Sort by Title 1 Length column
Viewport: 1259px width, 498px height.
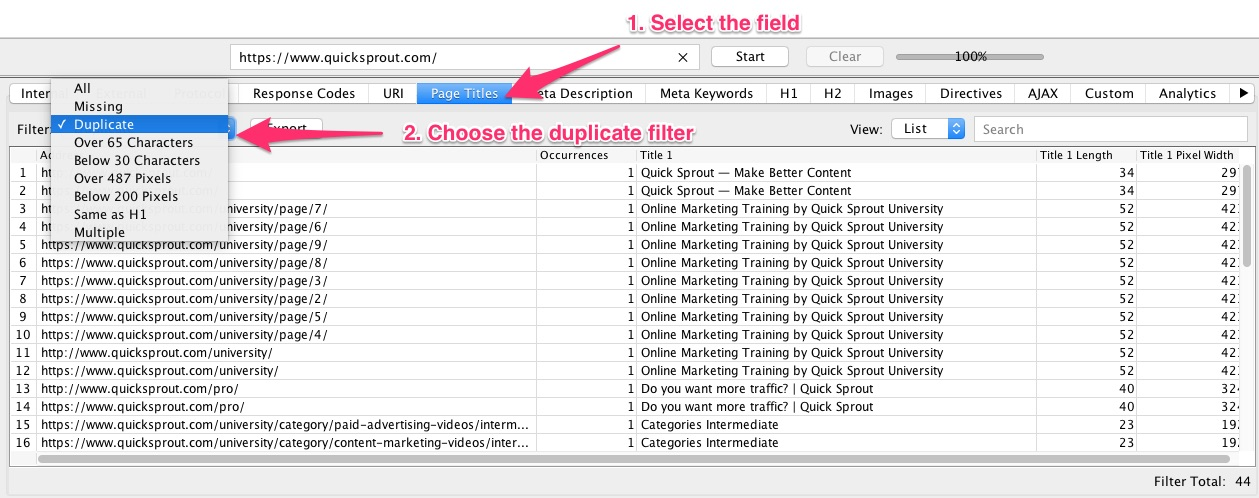click(1087, 155)
